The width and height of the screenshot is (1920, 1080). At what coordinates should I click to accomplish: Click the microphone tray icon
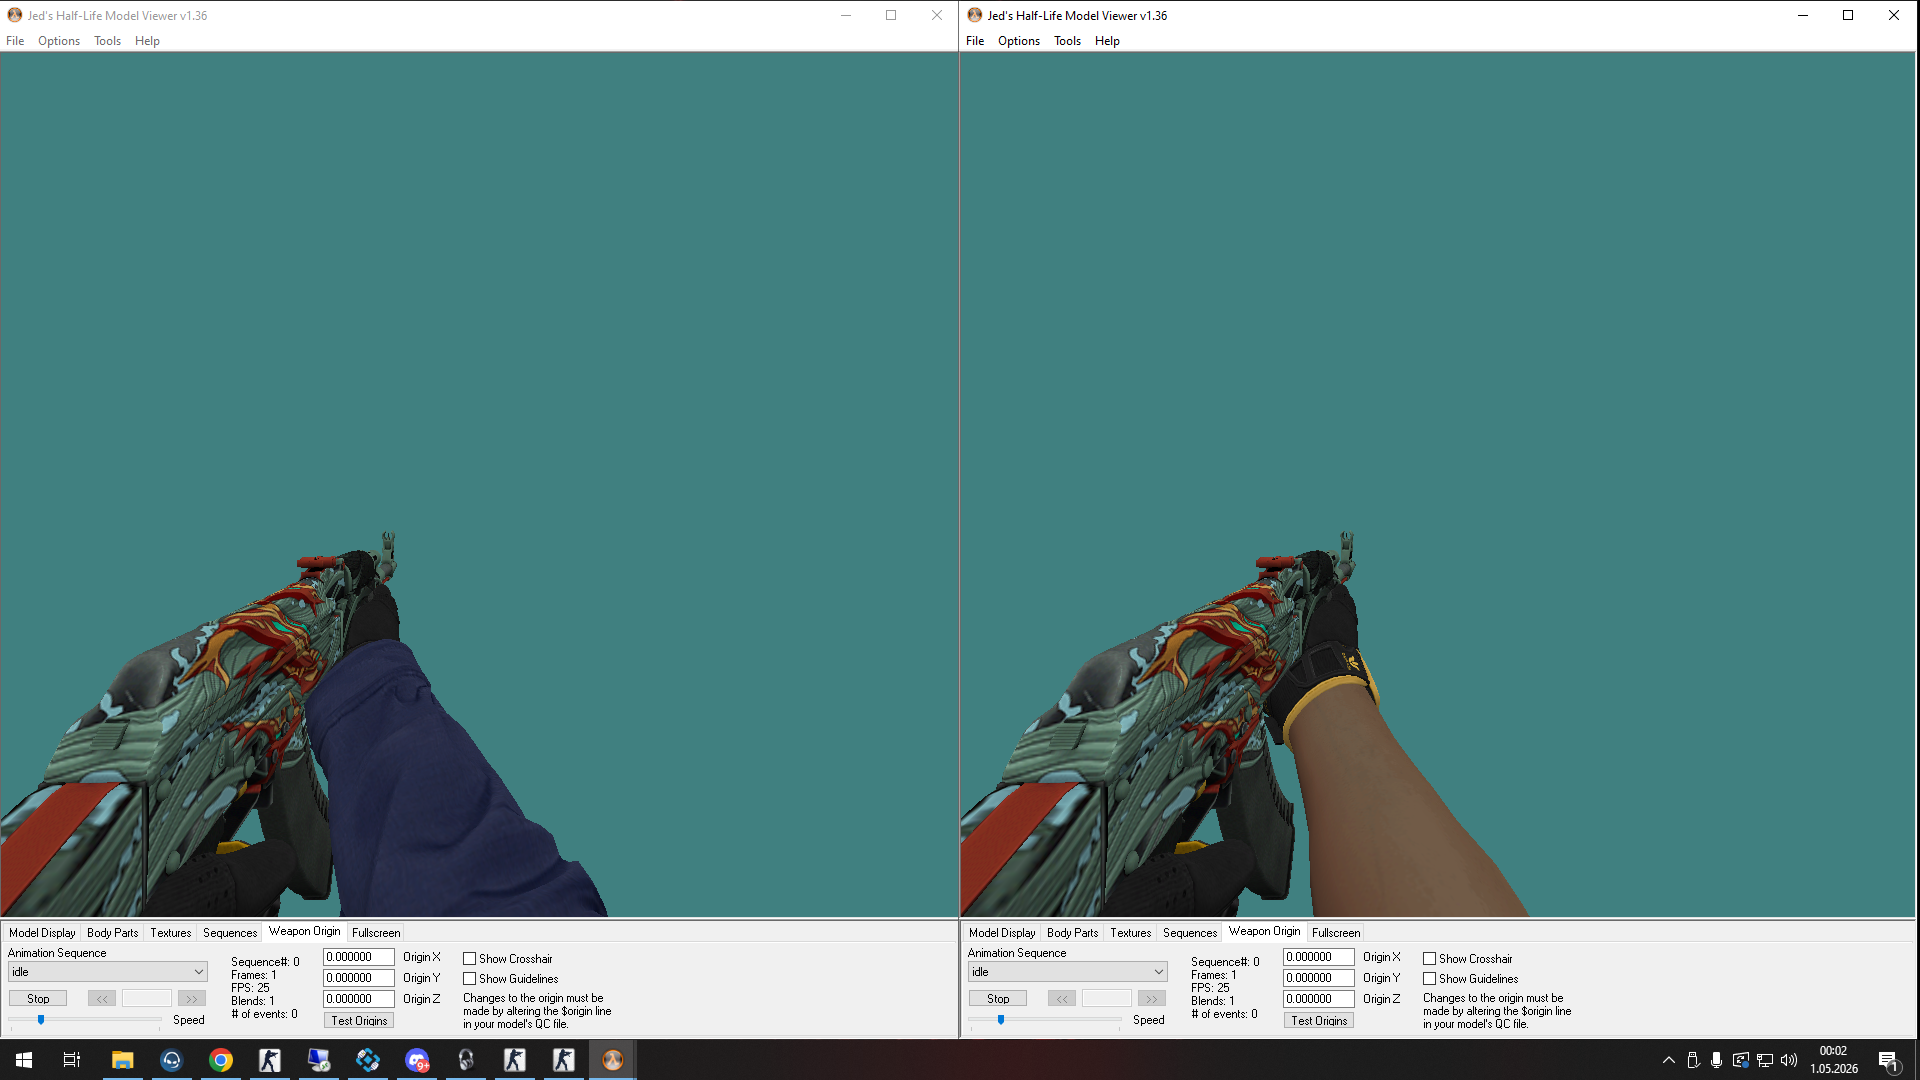click(1716, 1060)
